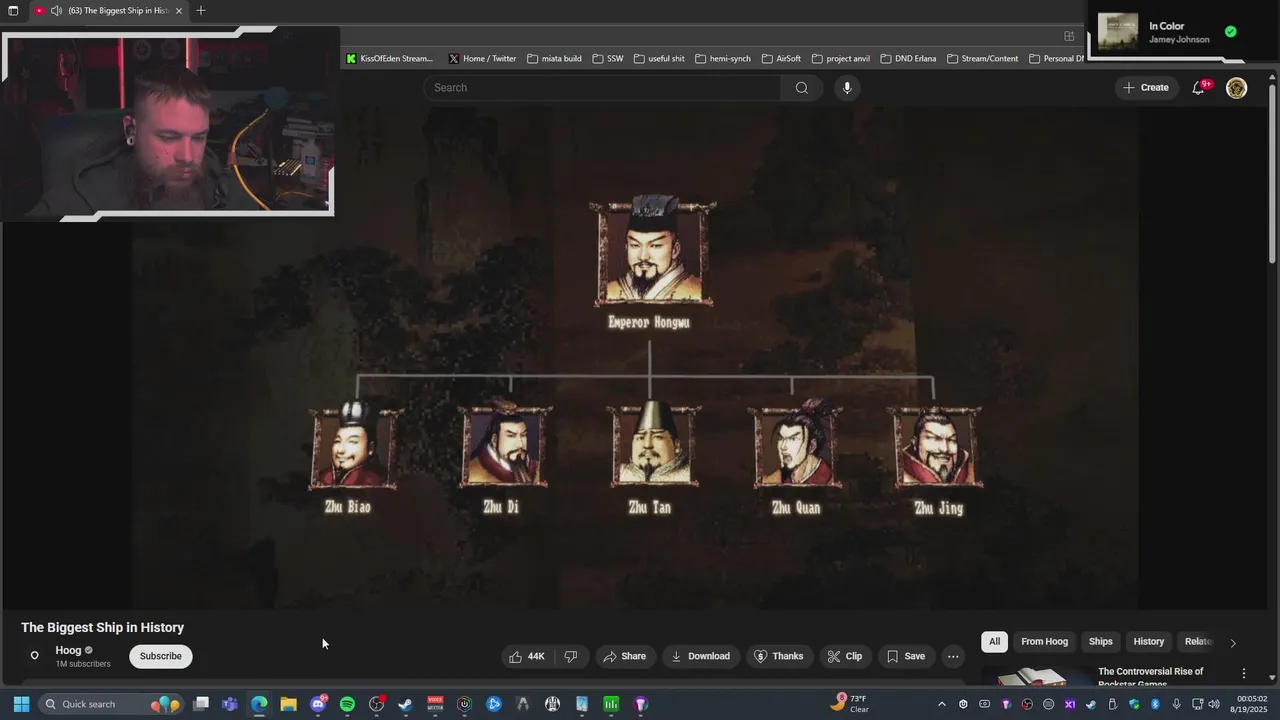Select the History filter chip
The width and height of the screenshot is (1280, 720).
pos(1148,642)
